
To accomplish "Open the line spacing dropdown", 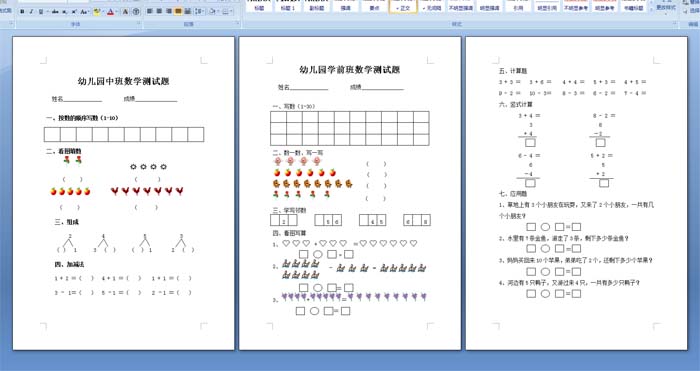I will coord(200,11).
